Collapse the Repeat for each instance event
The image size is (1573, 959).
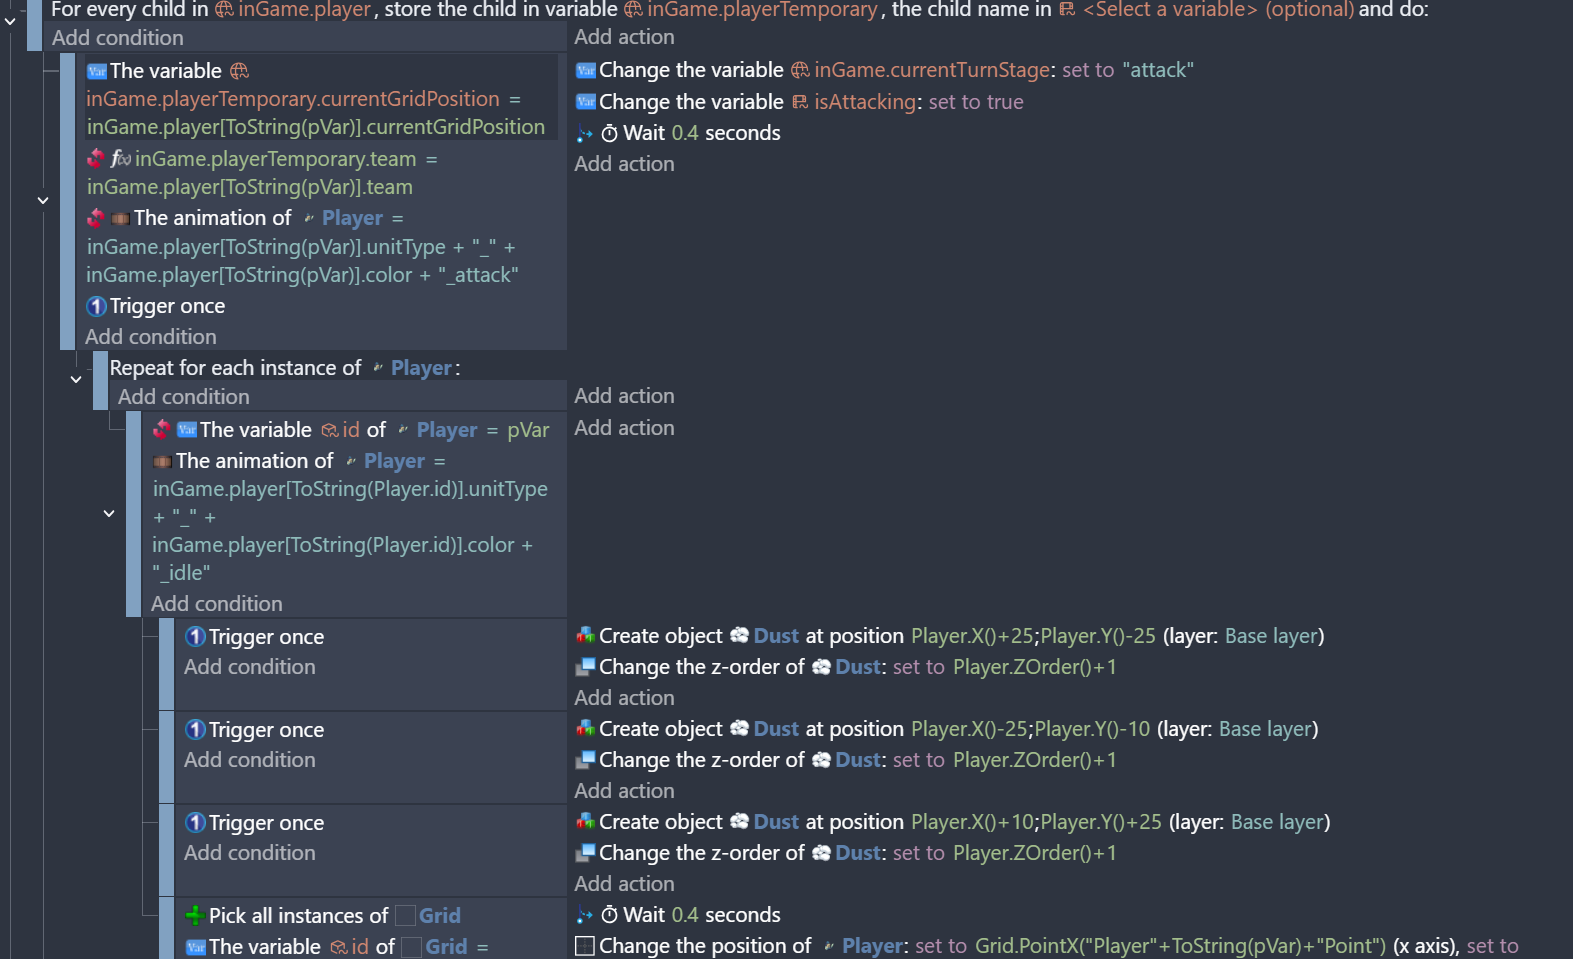(76, 379)
